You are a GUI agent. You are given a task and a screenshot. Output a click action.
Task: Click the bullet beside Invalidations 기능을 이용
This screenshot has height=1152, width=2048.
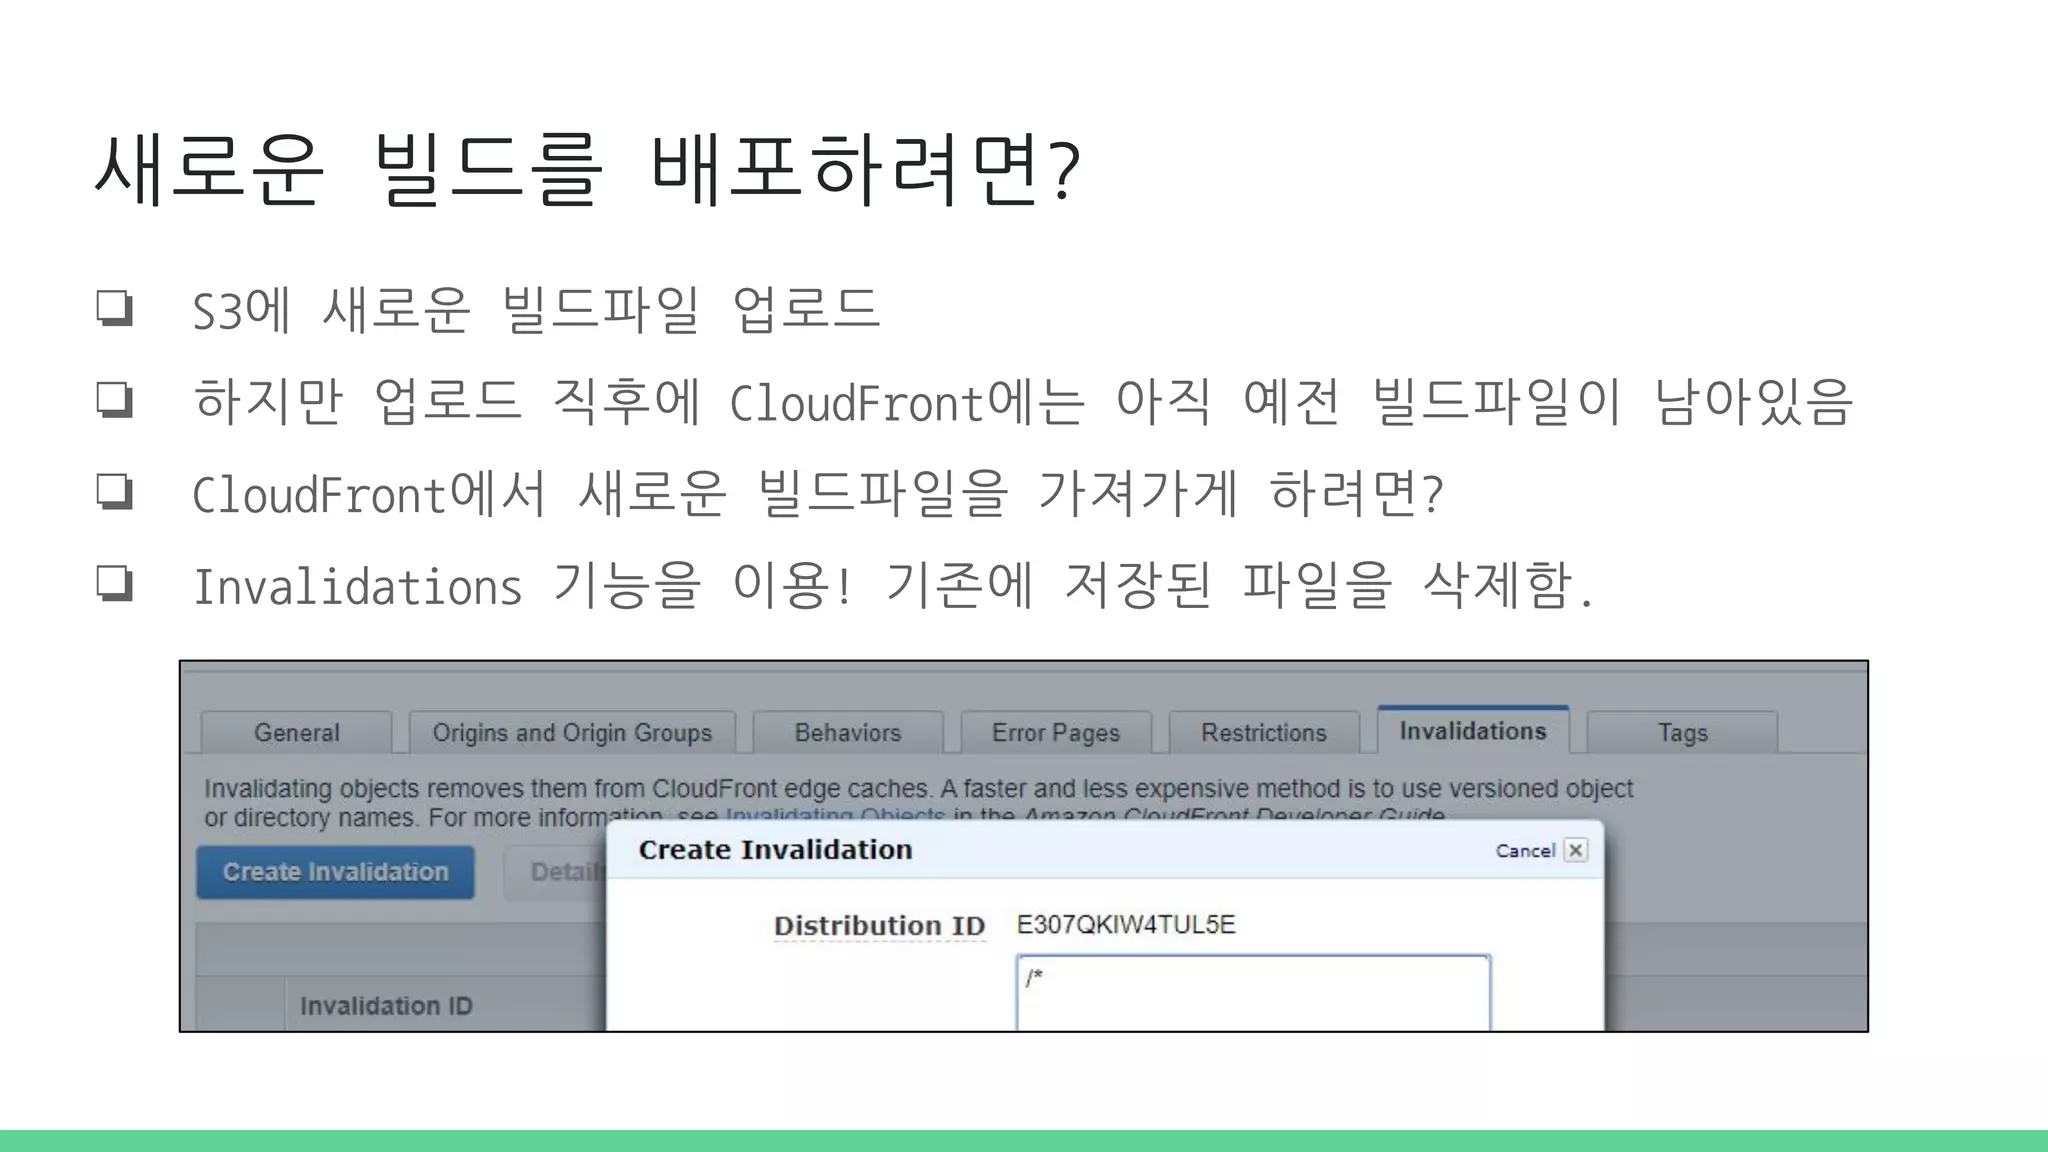point(114,583)
